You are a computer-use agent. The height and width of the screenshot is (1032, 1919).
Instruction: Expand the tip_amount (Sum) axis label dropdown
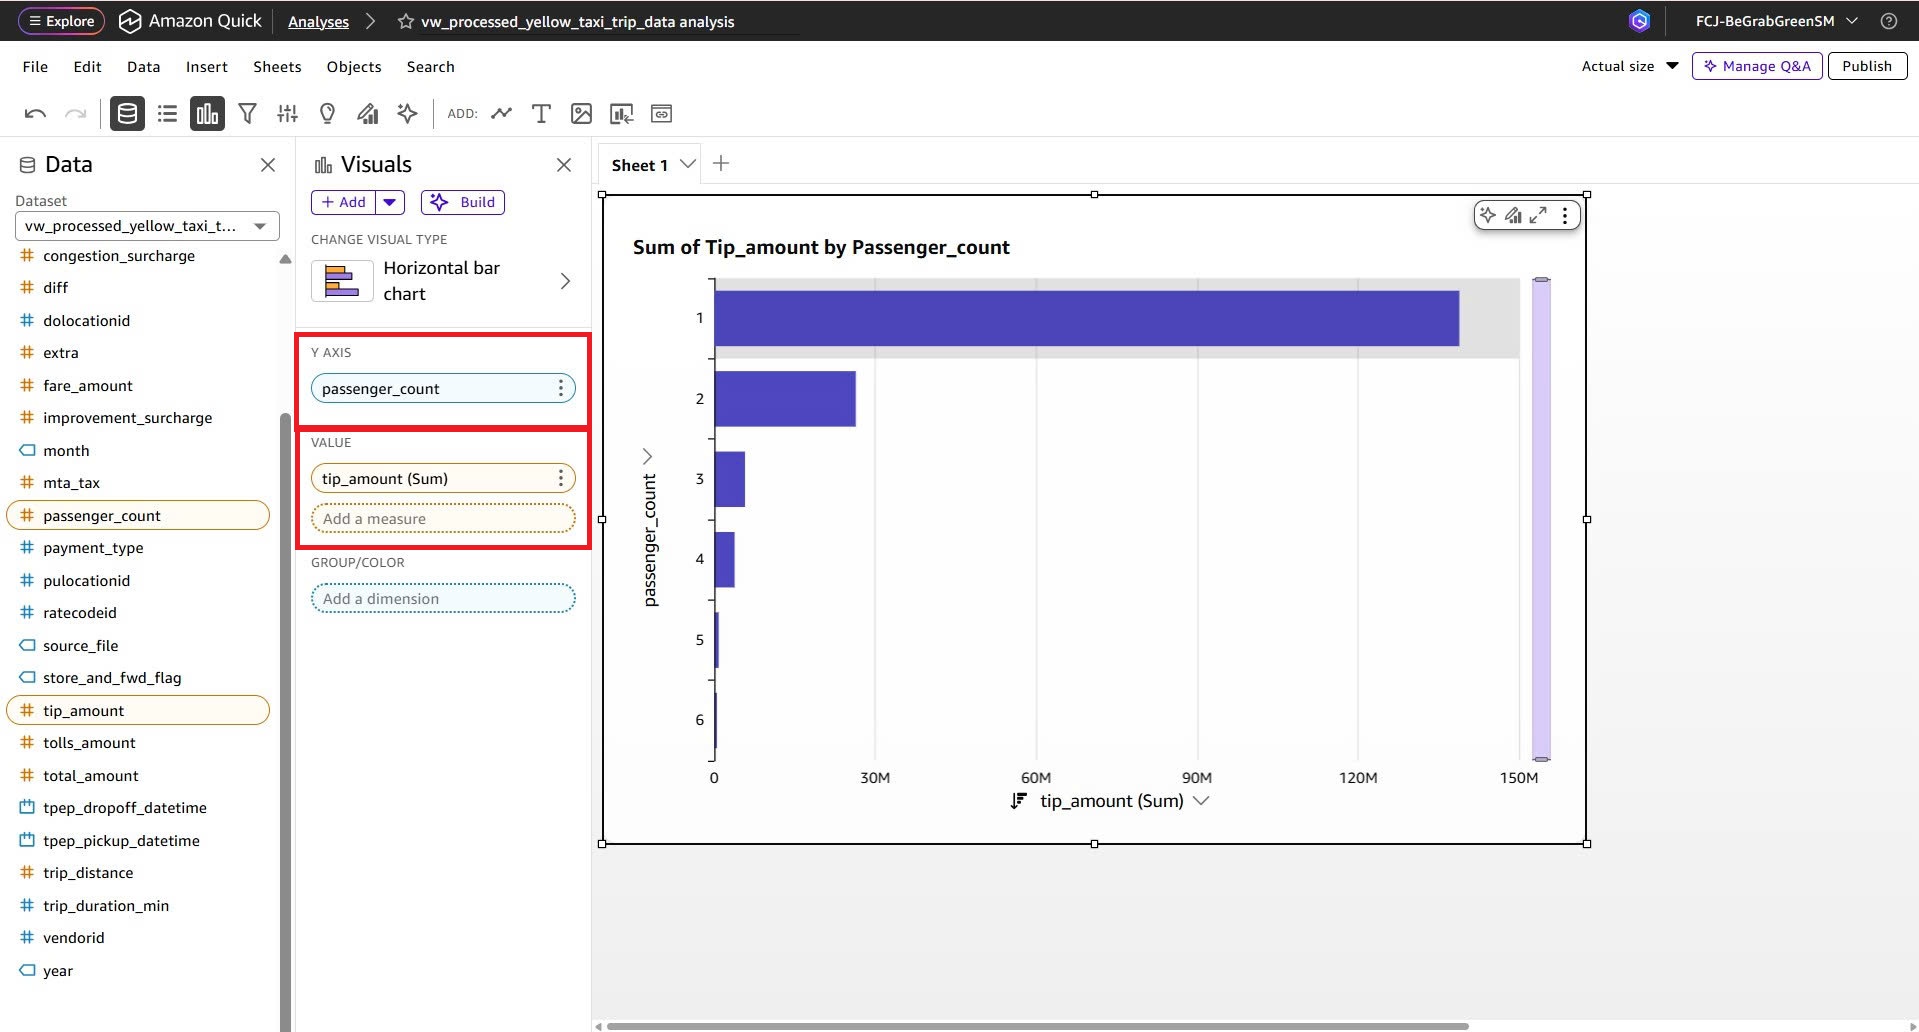pos(1202,801)
